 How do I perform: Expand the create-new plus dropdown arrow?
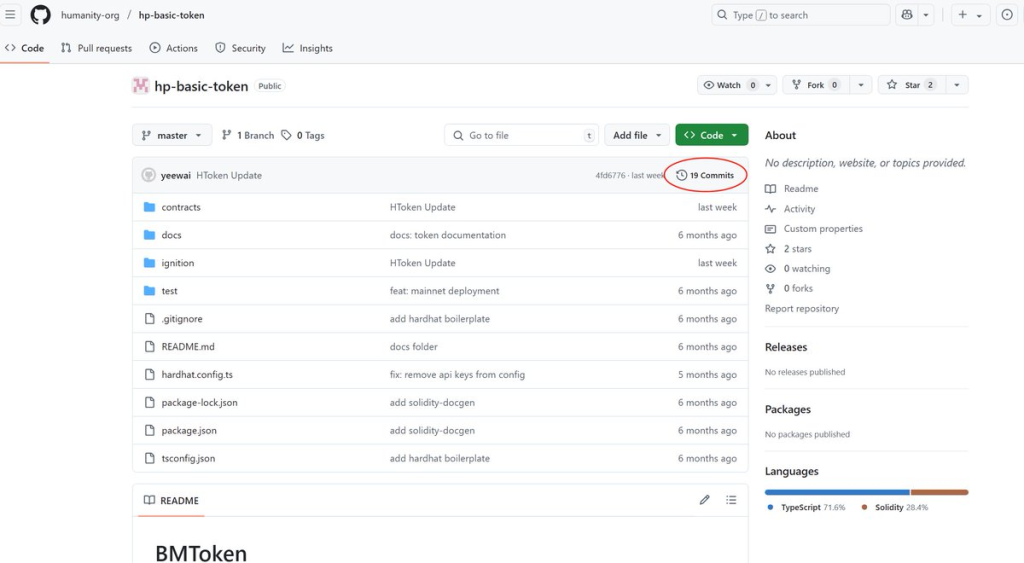click(x=979, y=15)
